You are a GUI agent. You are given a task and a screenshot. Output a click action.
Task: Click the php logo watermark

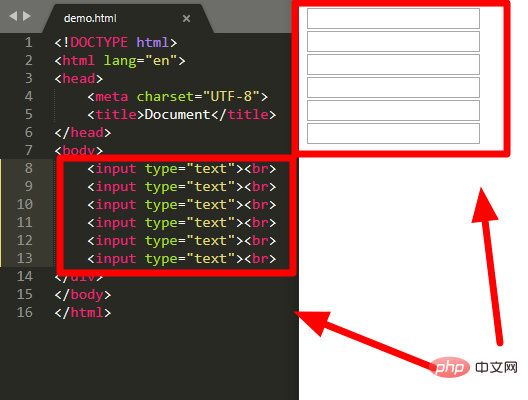(450, 367)
